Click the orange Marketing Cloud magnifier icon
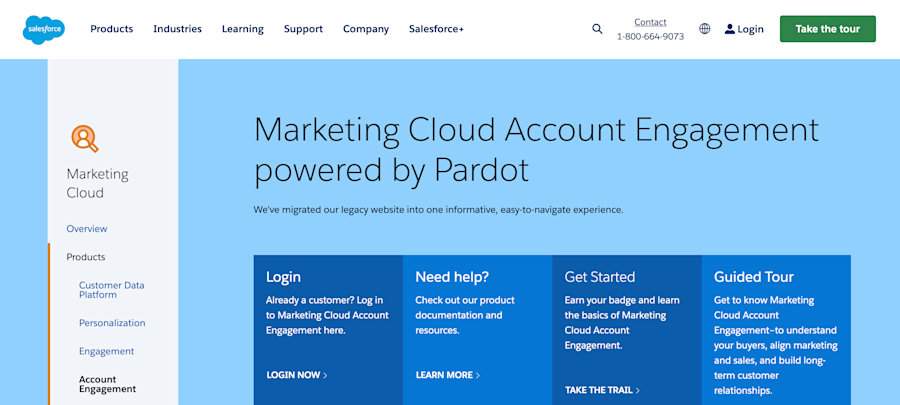Image resolution: width=900 pixels, height=405 pixels. click(84, 138)
